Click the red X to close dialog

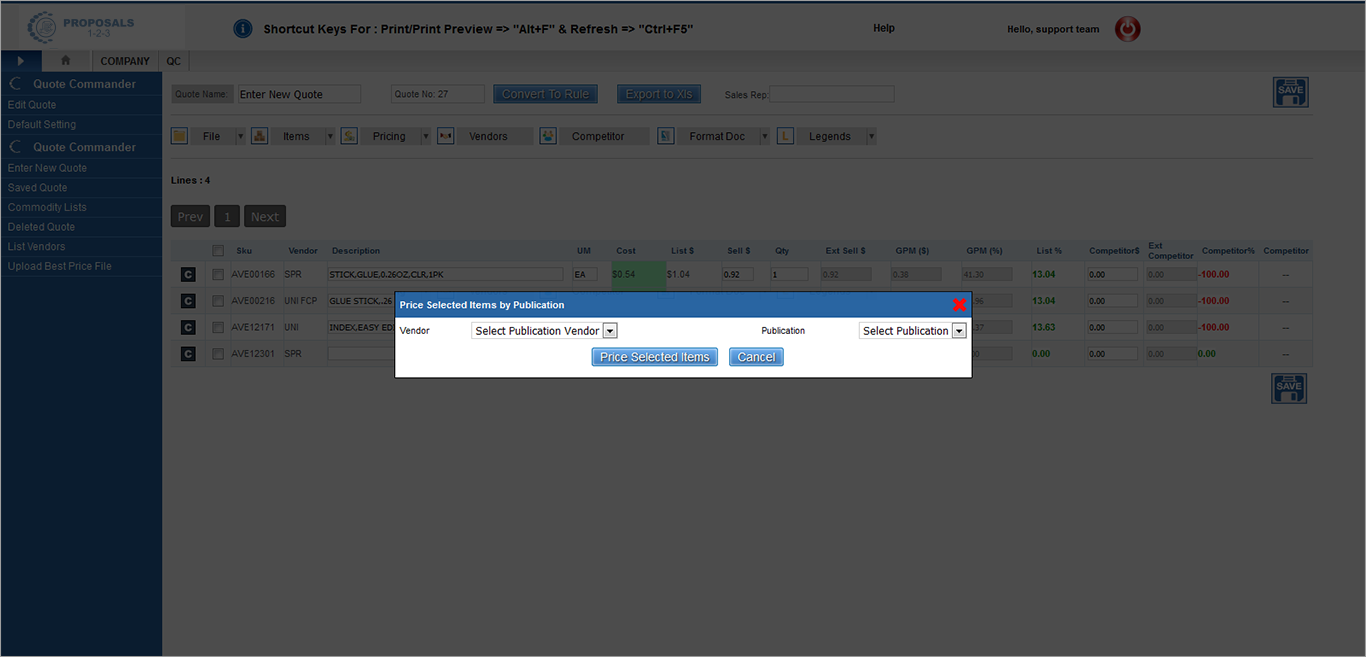959,305
